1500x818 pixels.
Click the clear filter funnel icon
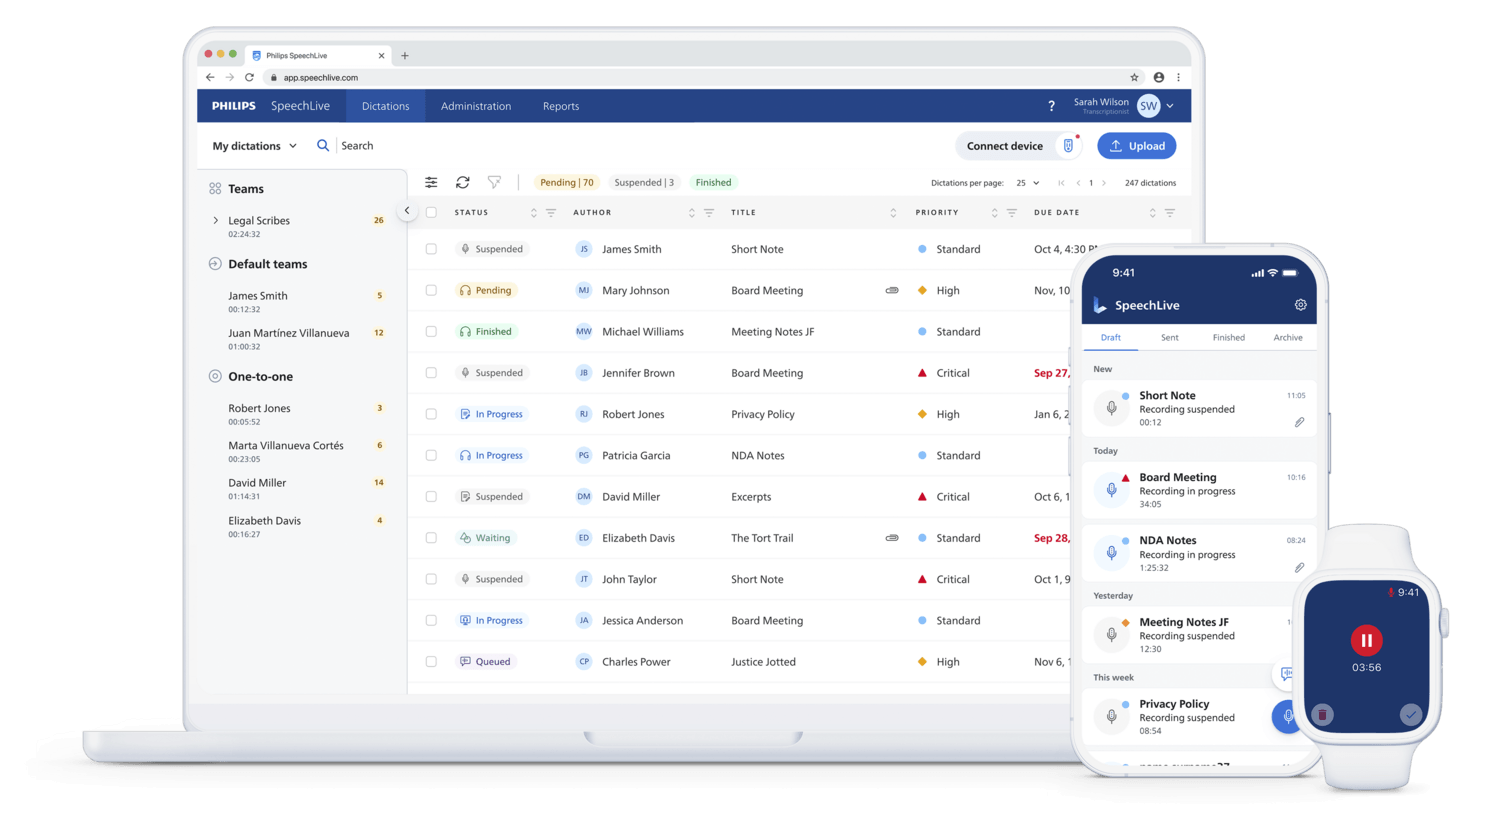tap(494, 182)
